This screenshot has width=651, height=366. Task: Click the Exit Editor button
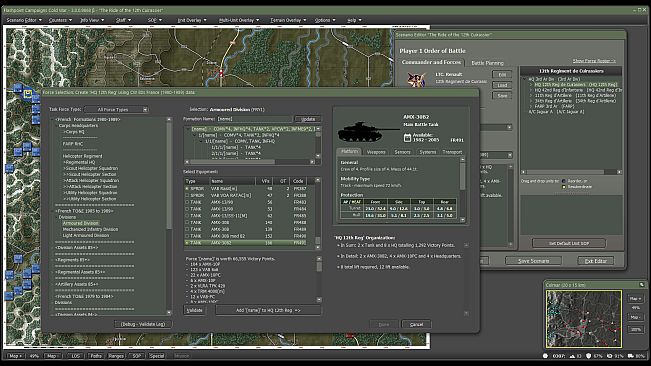(596, 261)
